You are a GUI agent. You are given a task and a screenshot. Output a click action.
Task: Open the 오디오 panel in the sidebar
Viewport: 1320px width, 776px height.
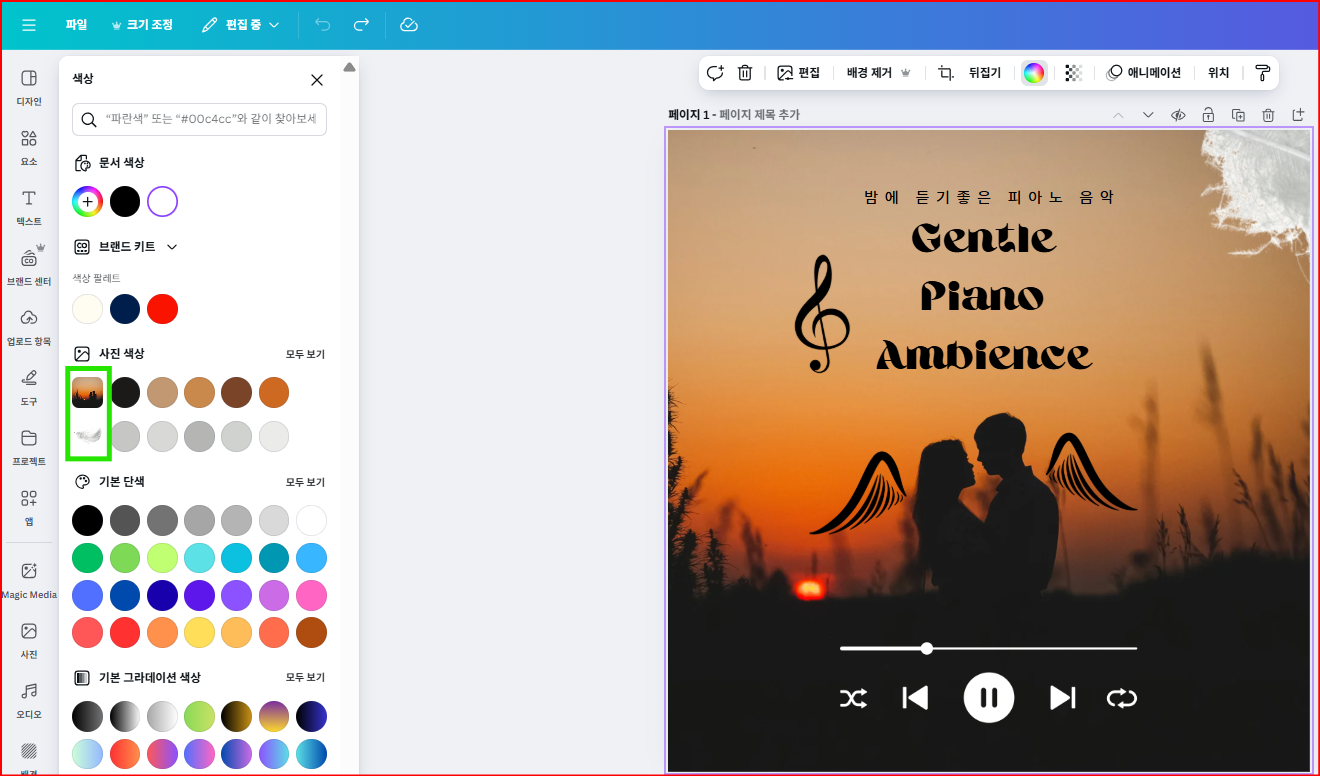[x=28, y=700]
